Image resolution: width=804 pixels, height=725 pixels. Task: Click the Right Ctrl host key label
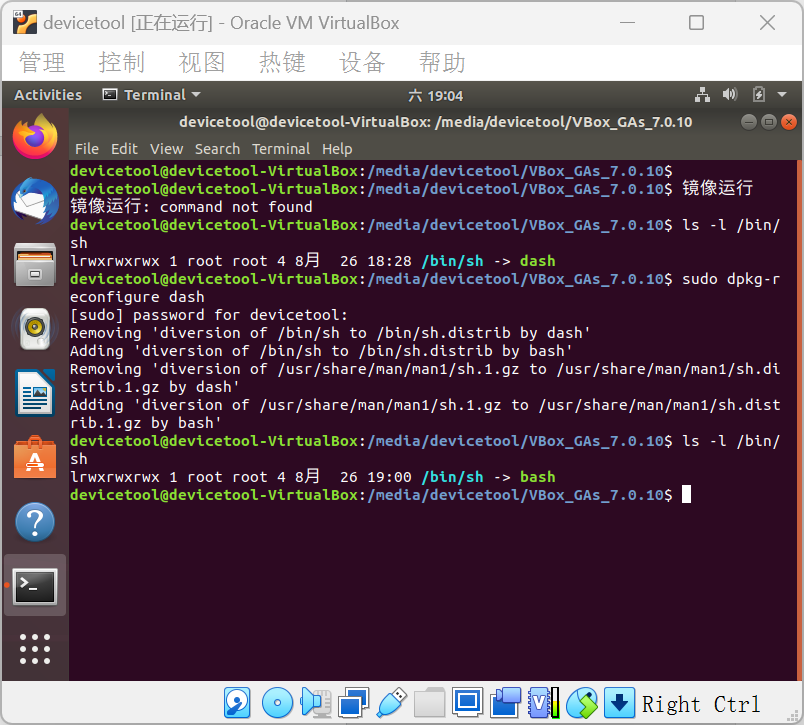pyautogui.click(x=701, y=704)
